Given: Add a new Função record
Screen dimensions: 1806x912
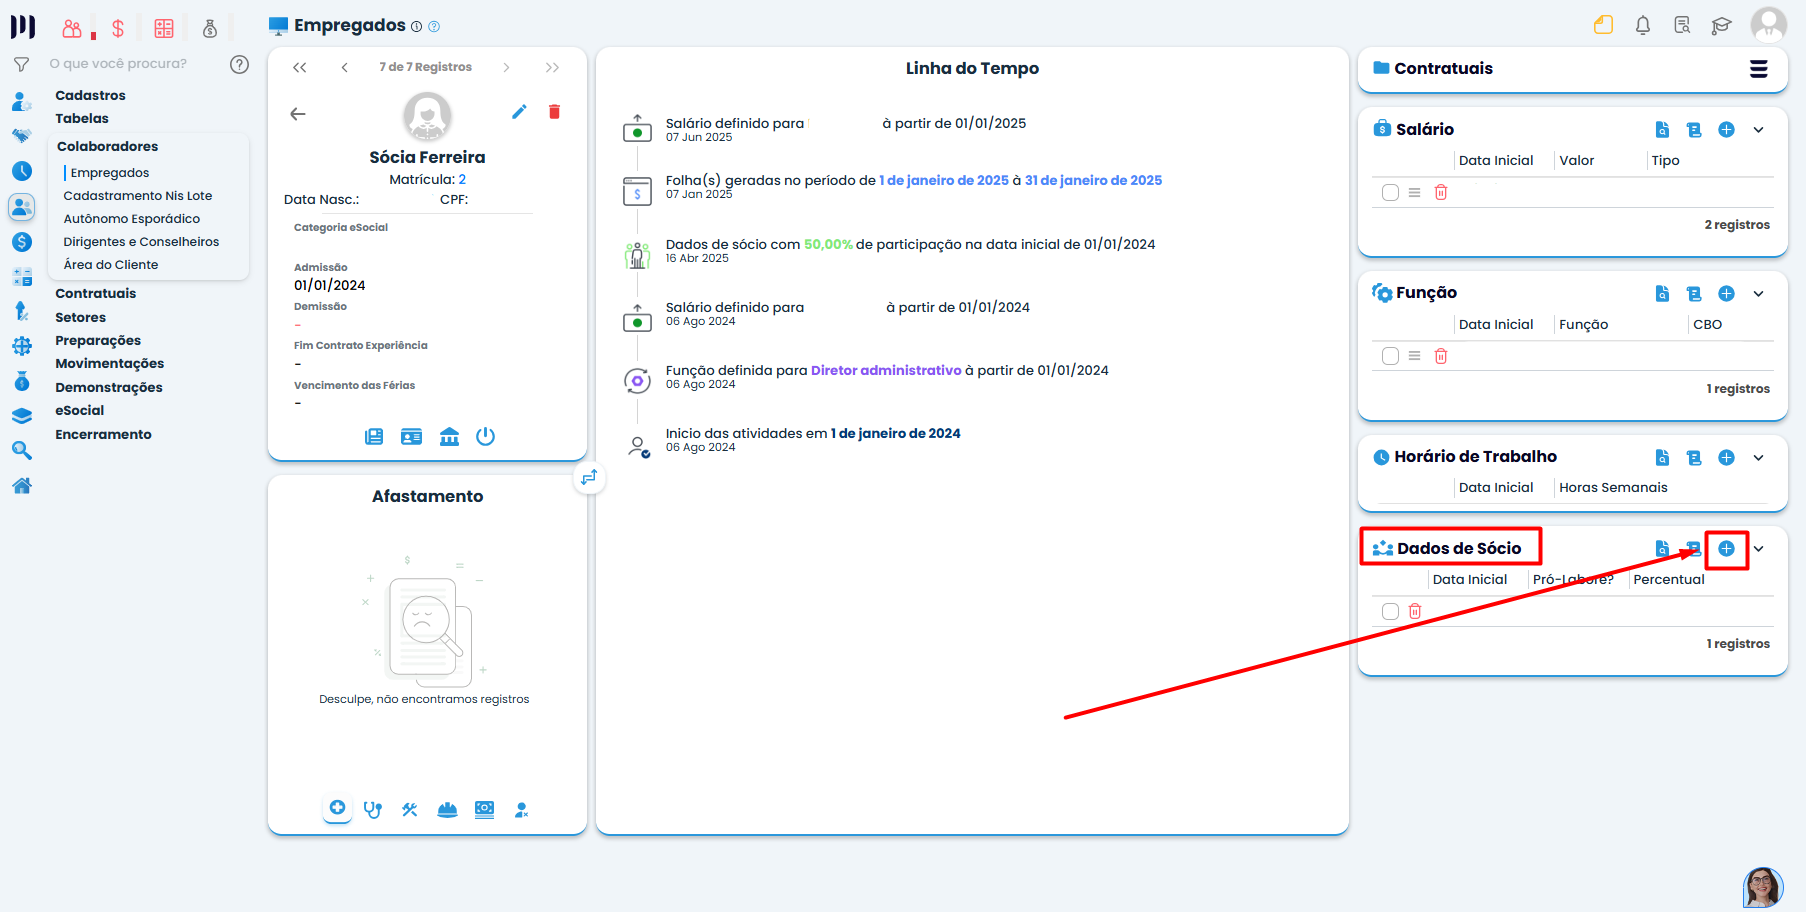Looking at the screenshot, I should click(1726, 293).
